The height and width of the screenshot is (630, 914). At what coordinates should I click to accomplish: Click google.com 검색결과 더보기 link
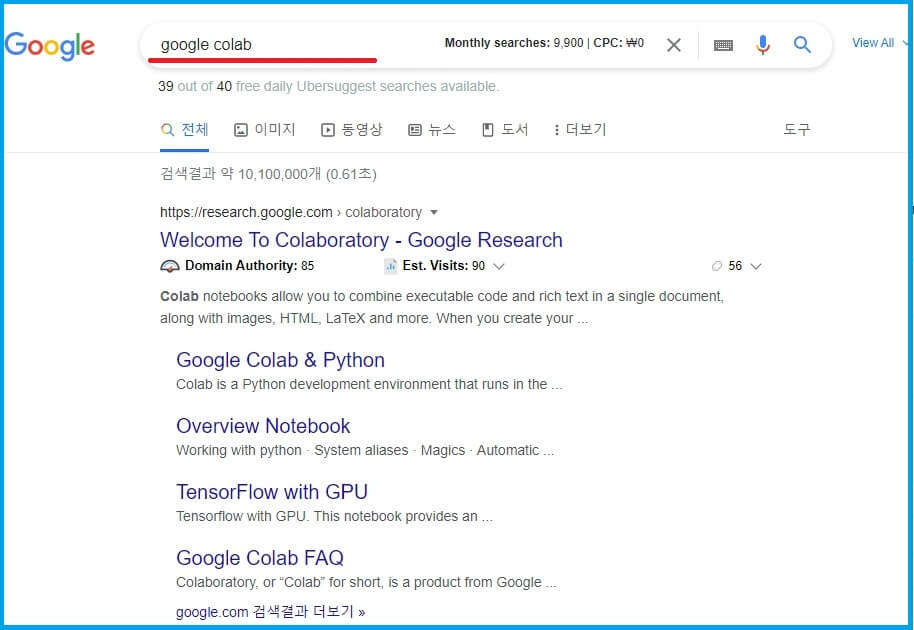(x=270, y=612)
